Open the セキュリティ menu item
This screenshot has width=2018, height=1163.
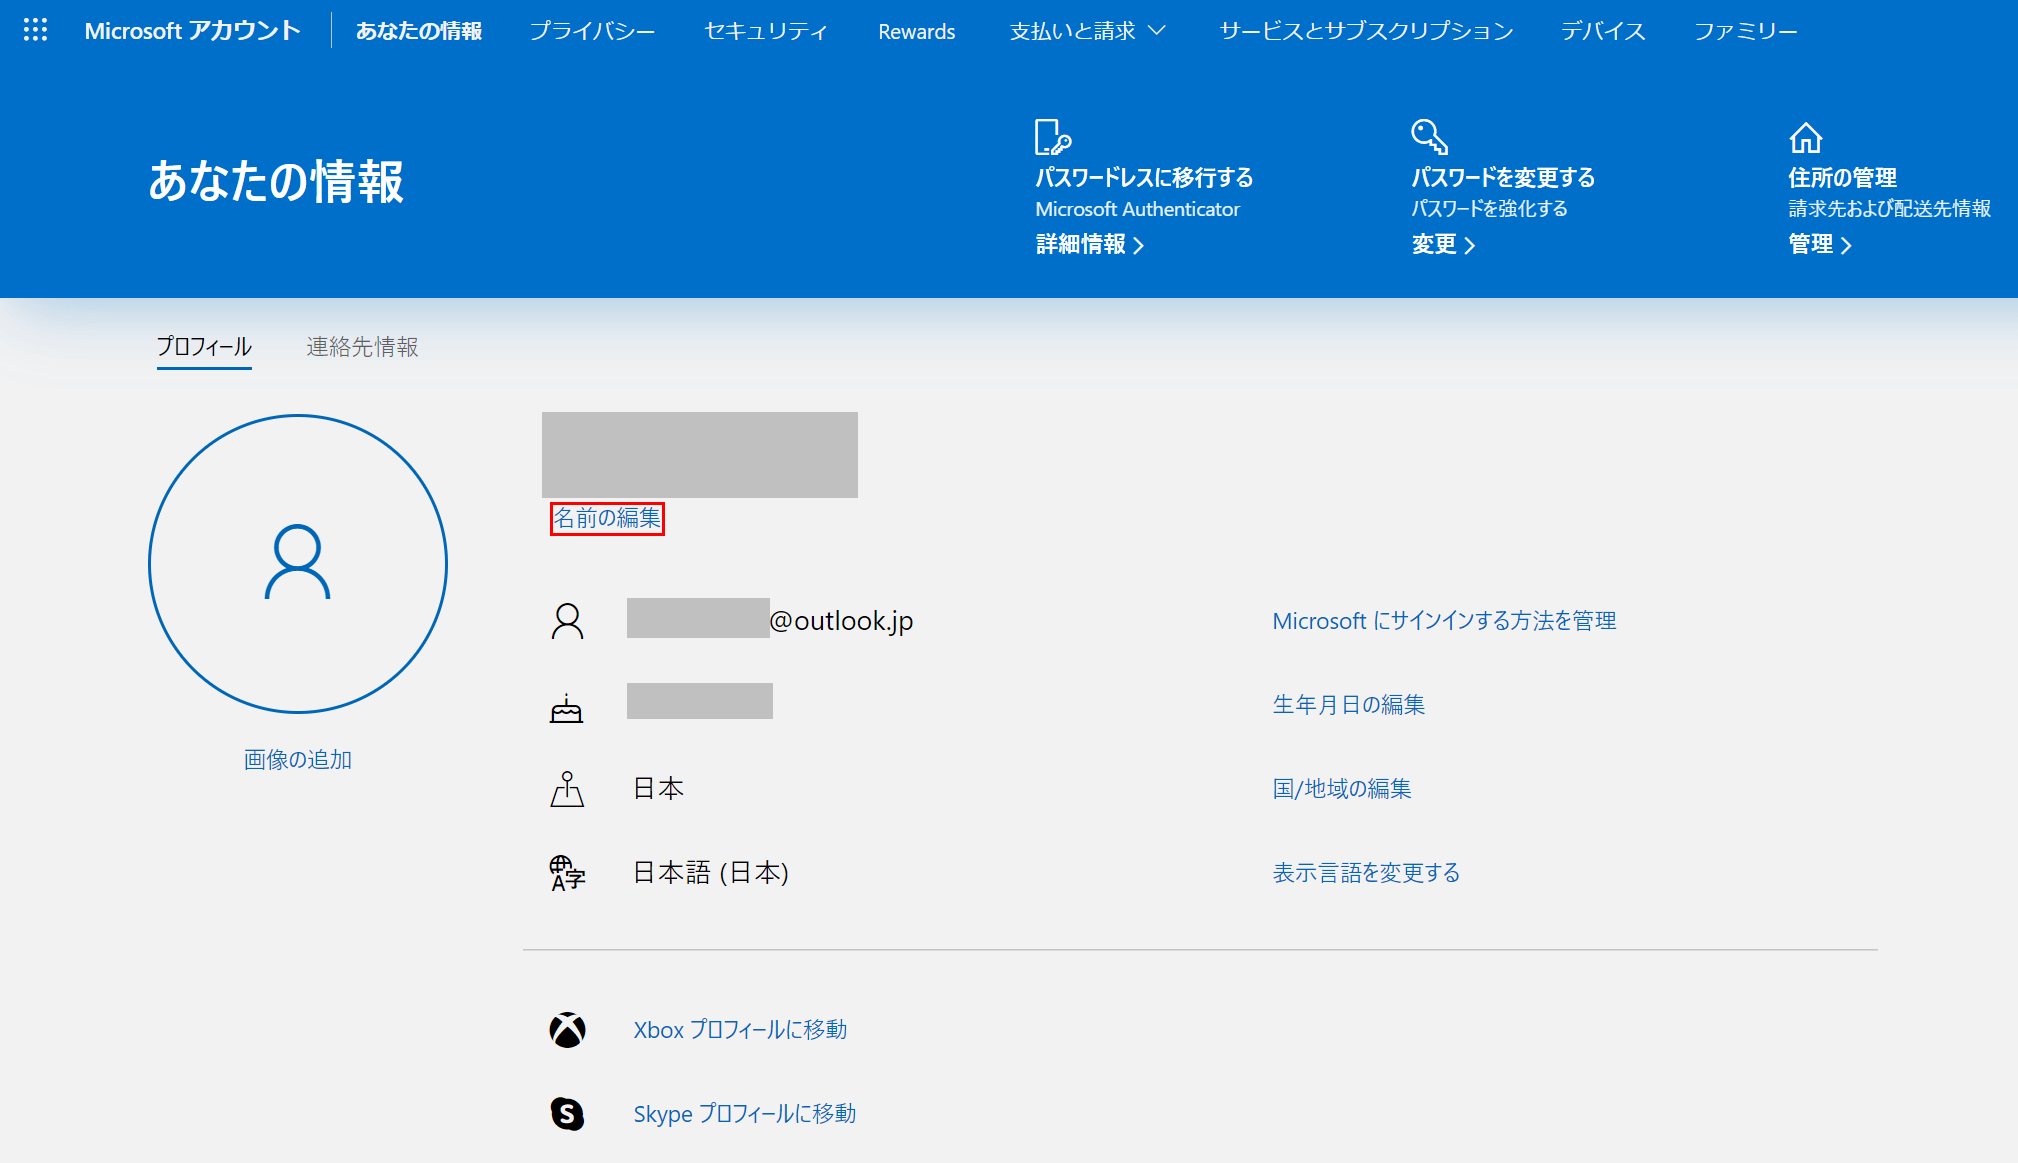tap(766, 31)
